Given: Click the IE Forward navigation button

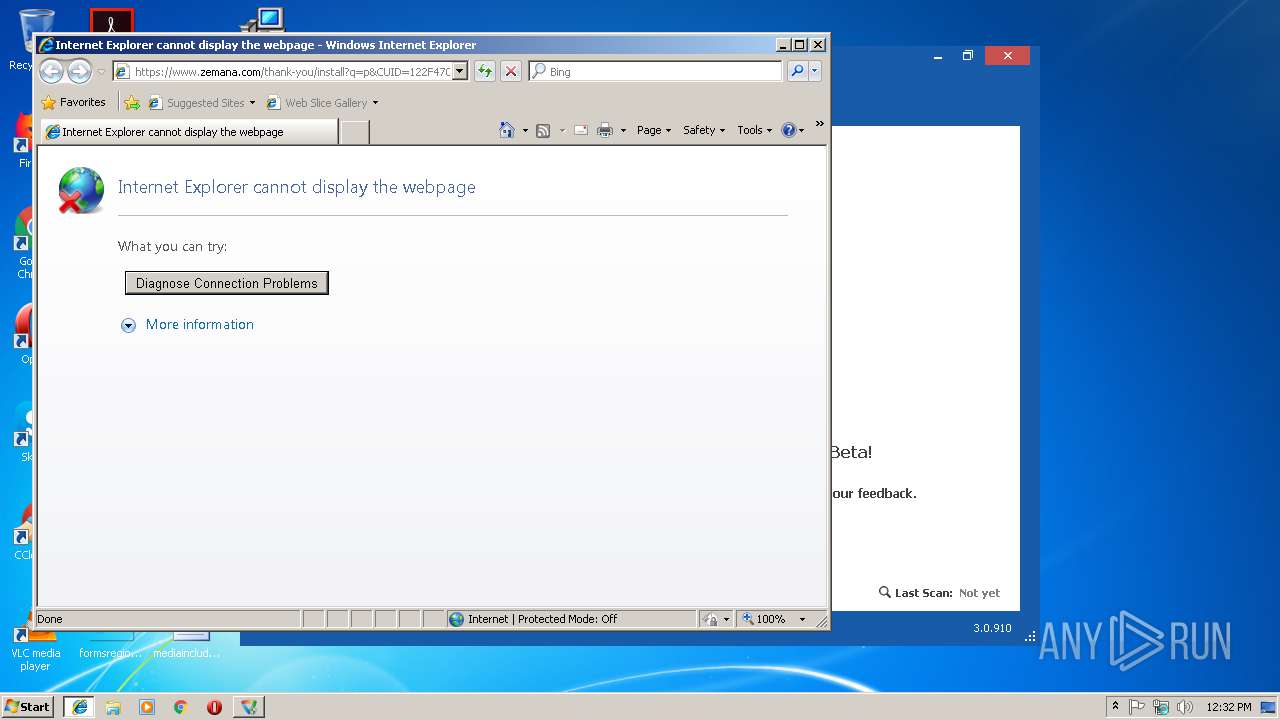Looking at the screenshot, I should click(x=79, y=71).
